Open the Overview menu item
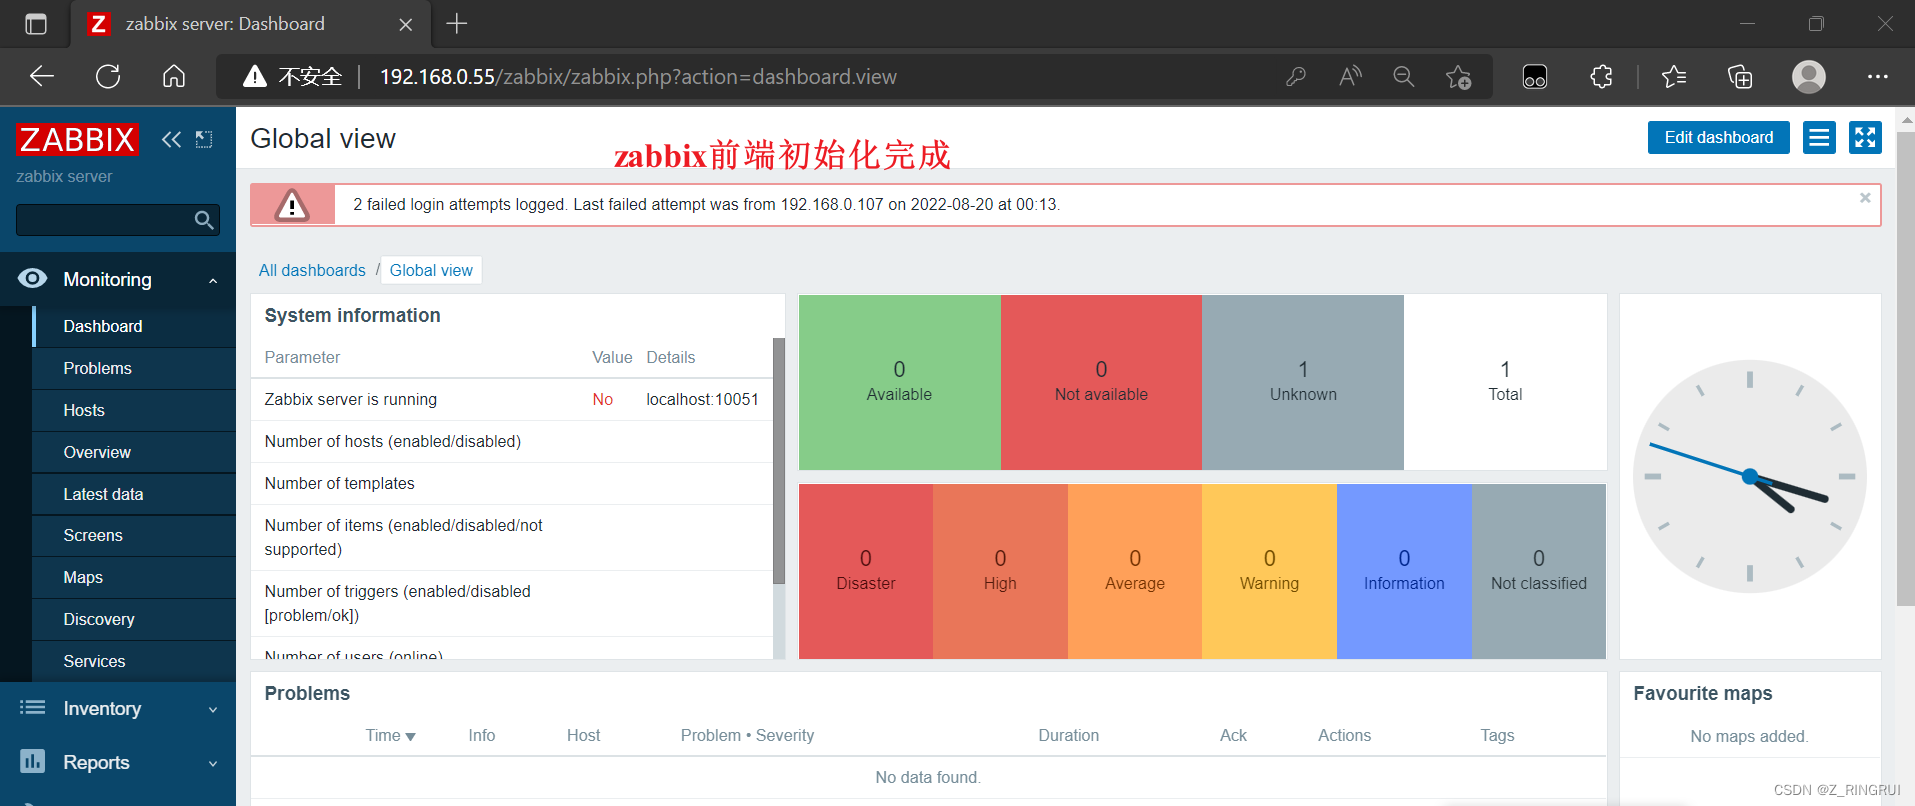This screenshot has height=806, width=1915. [134, 452]
